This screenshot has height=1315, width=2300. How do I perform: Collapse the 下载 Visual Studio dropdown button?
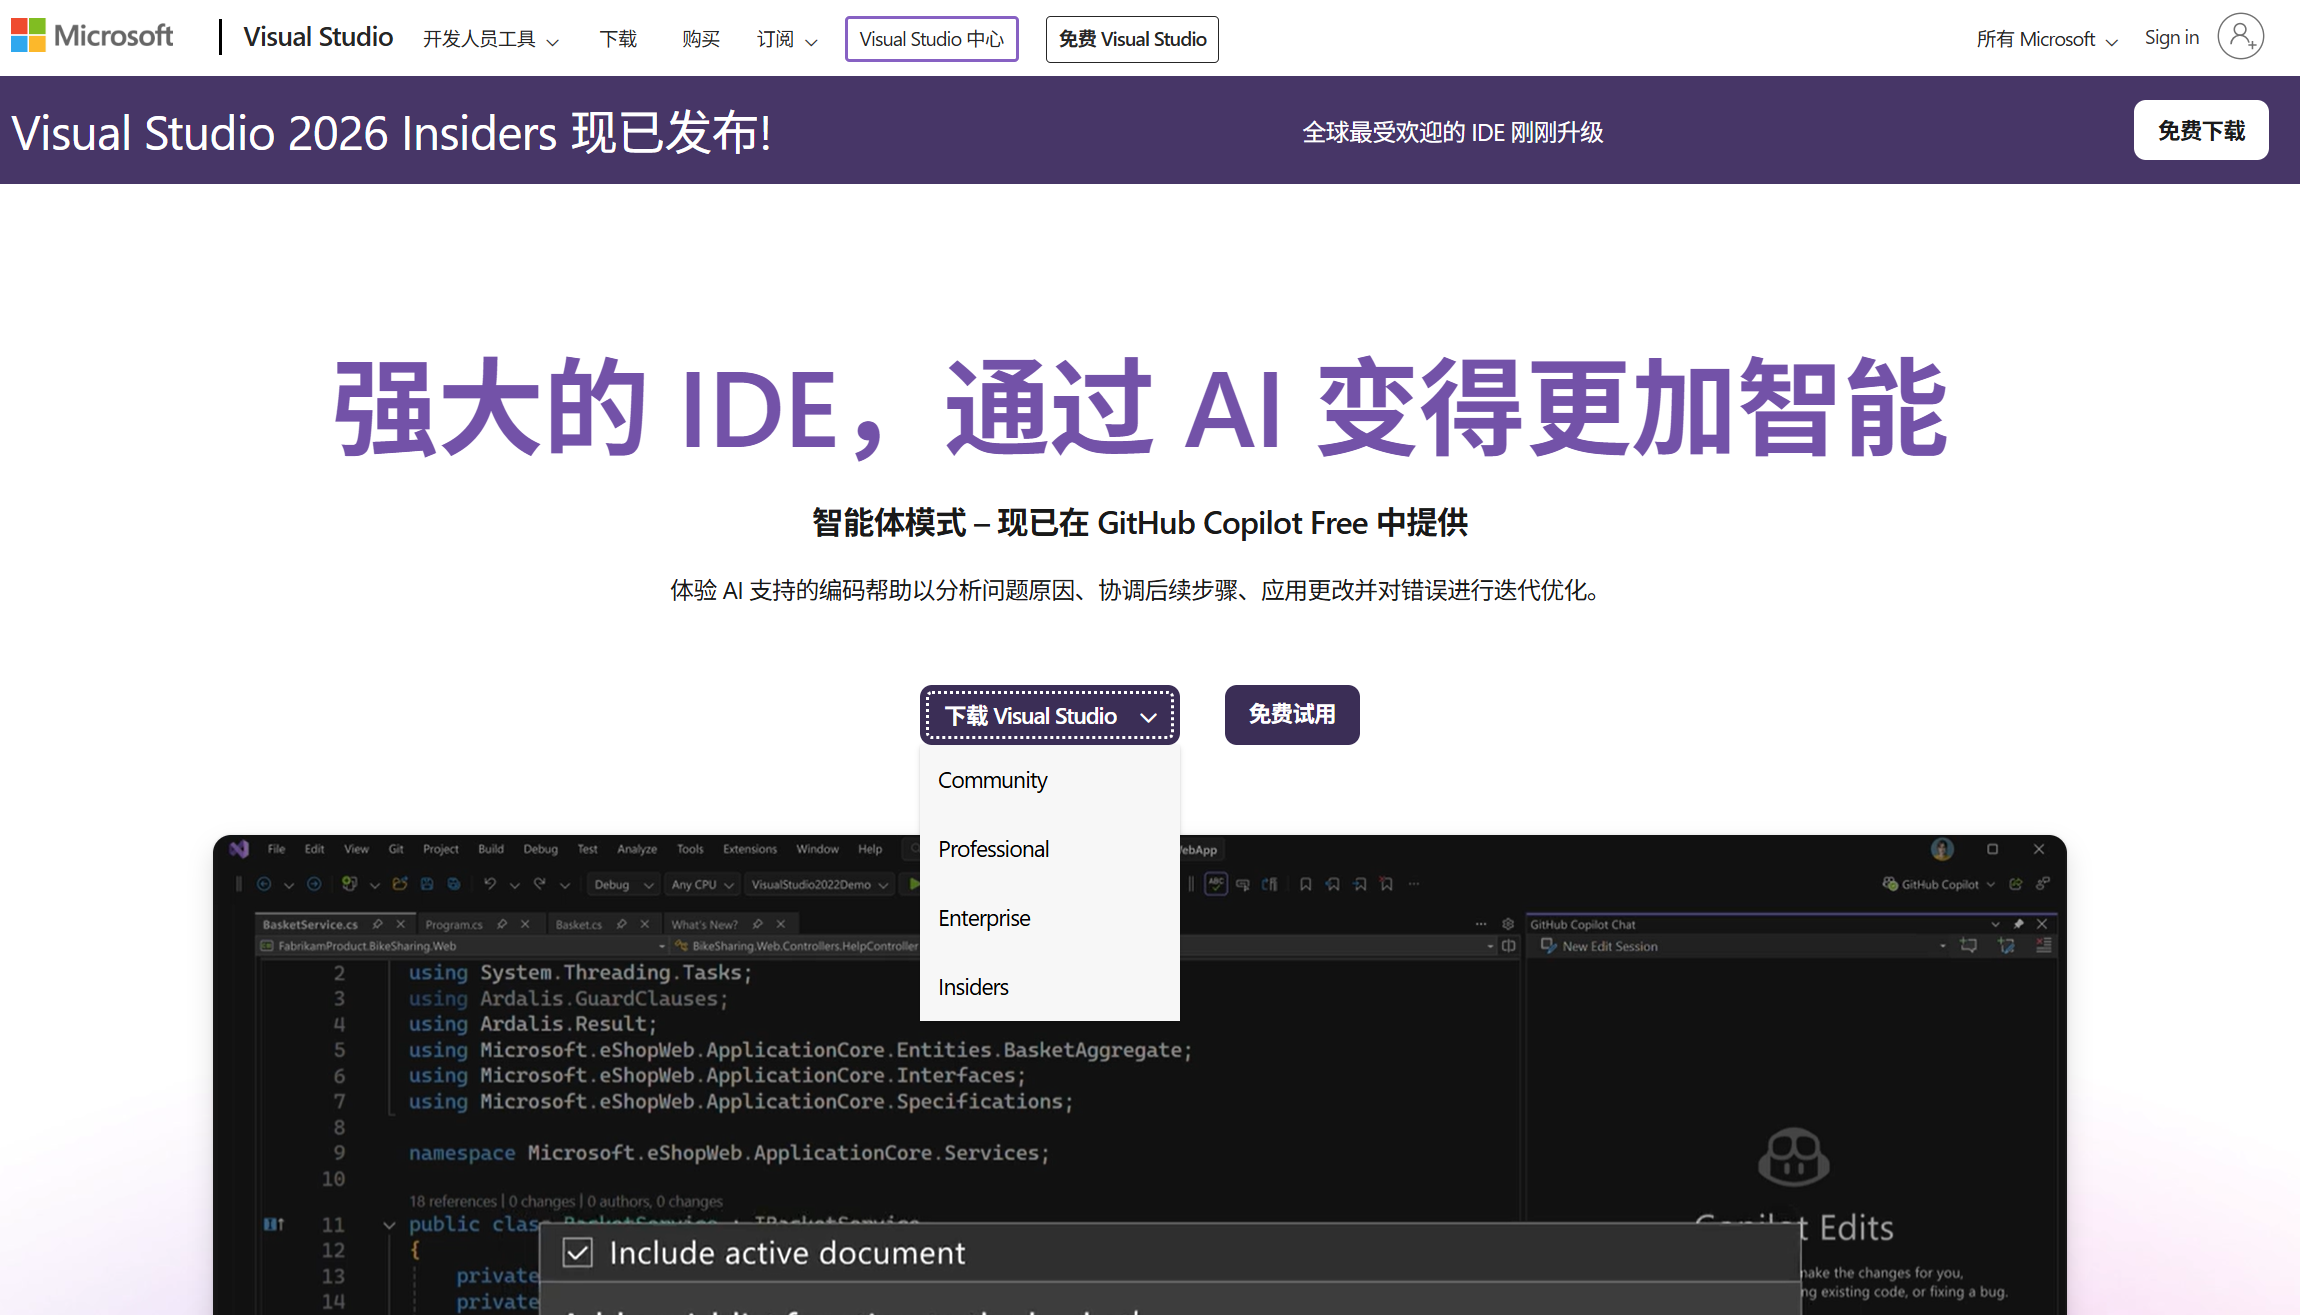1049,716
